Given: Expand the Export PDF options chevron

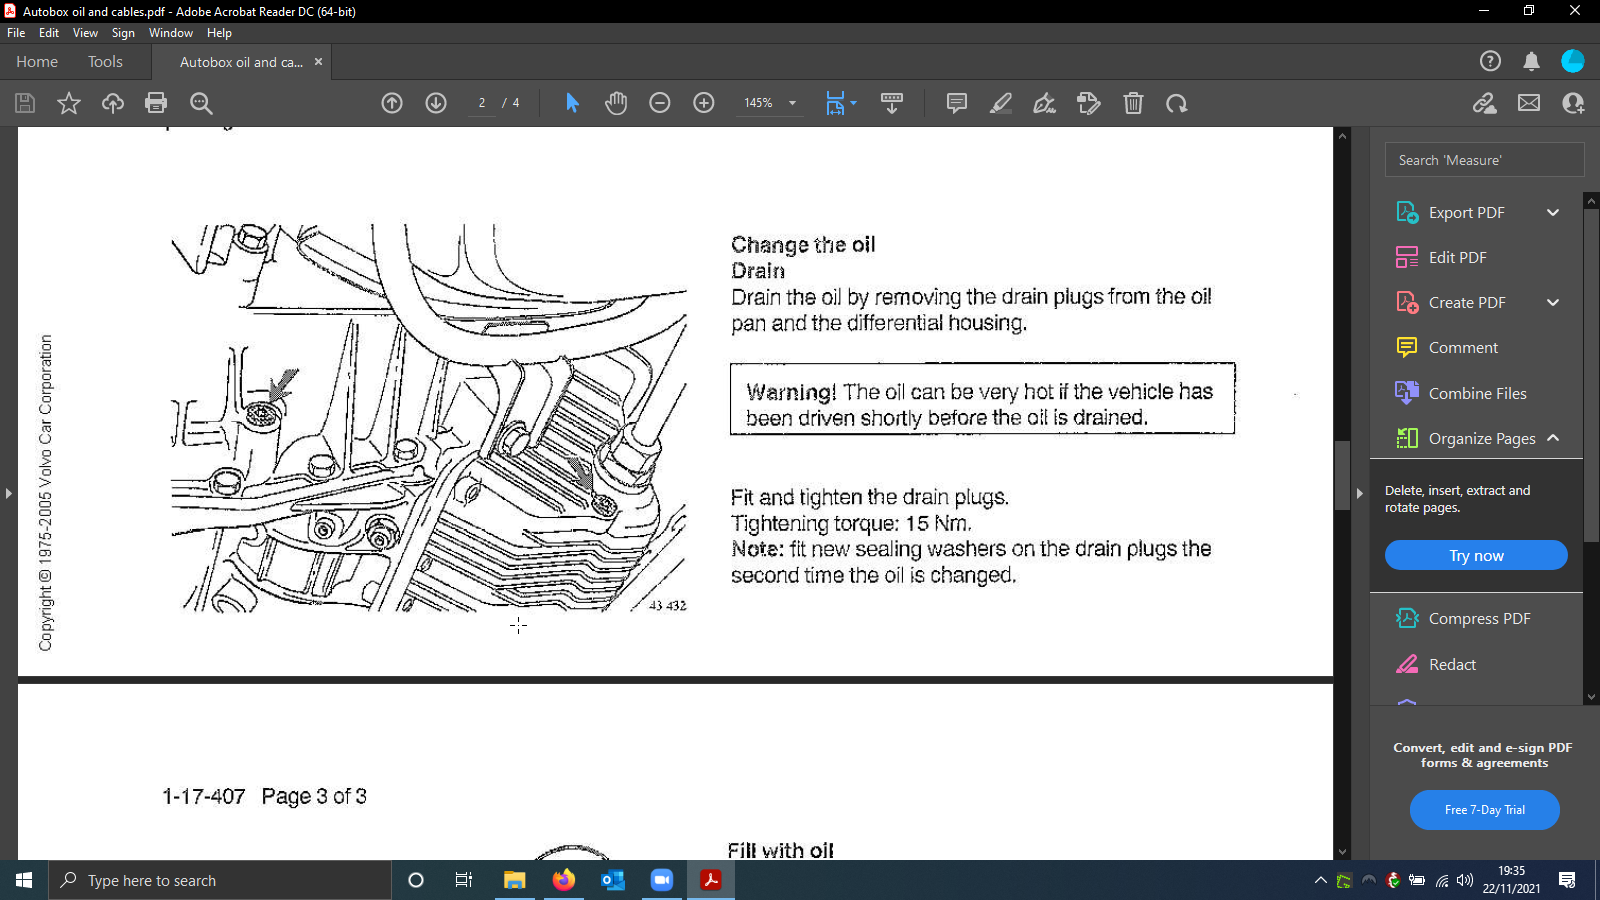Looking at the screenshot, I should [1553, 212].
